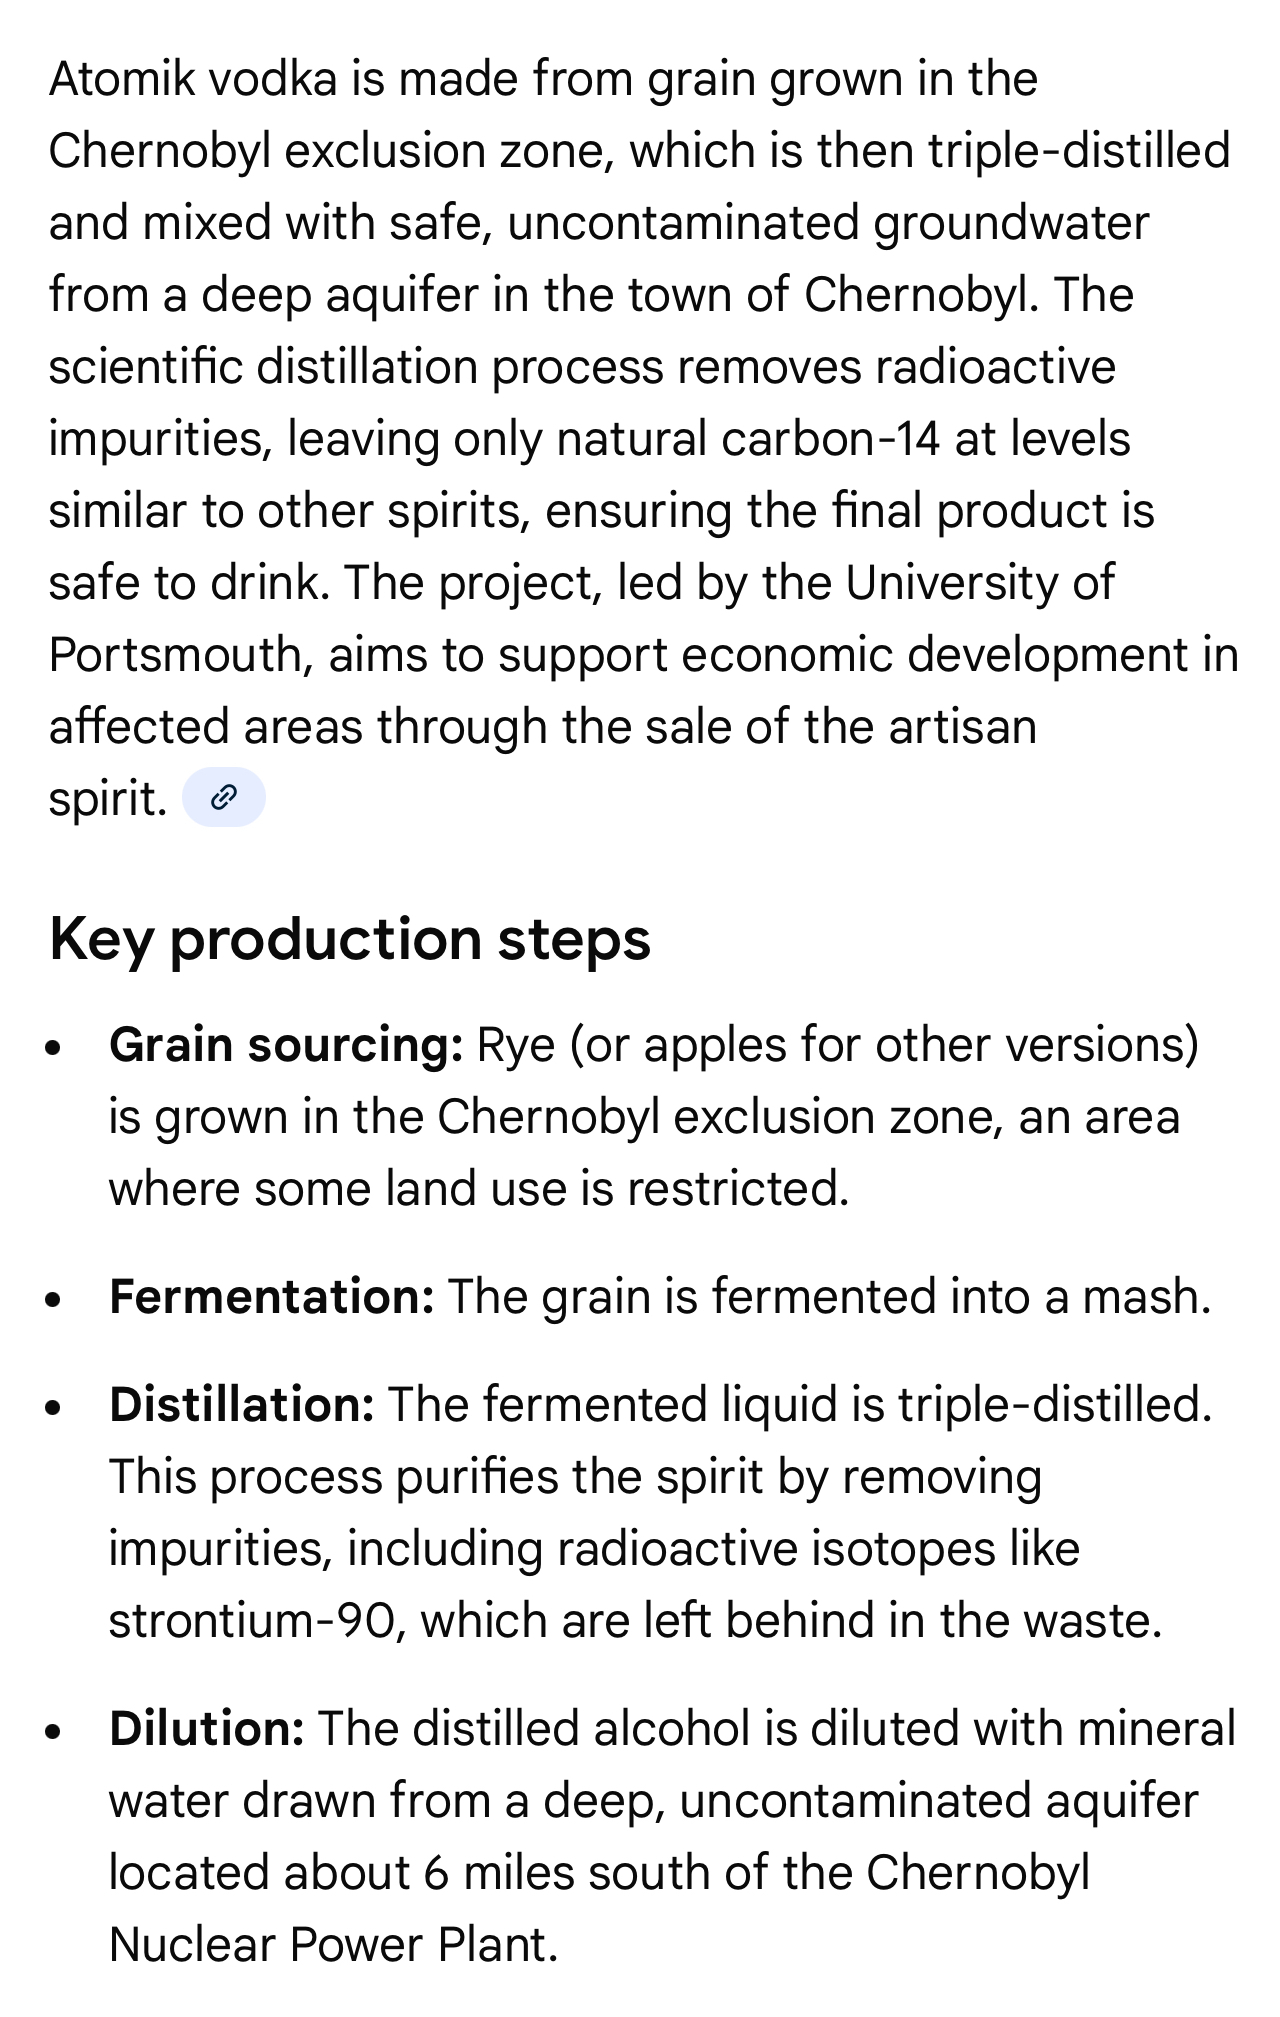The height and width of the screenshot is (2017, 1280).
Task: Click the bold "Dilution:" label
Action: click(x=206, y=1729)
